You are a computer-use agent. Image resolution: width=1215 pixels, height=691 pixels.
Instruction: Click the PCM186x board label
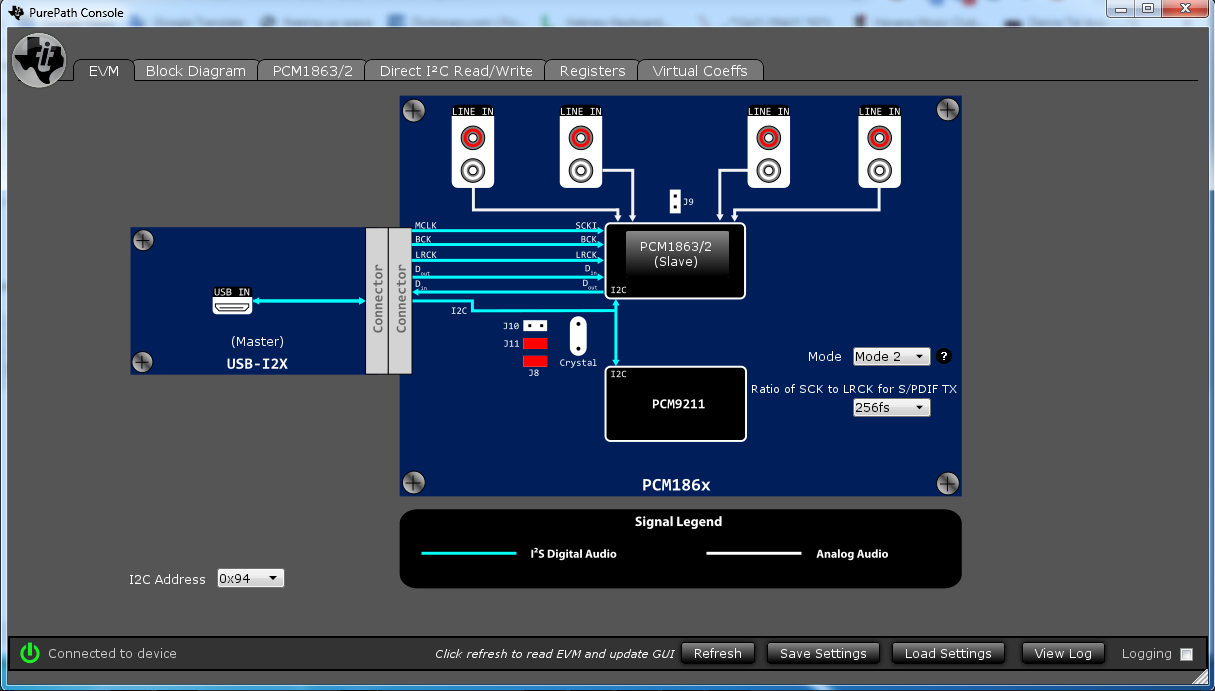[676, 485]
